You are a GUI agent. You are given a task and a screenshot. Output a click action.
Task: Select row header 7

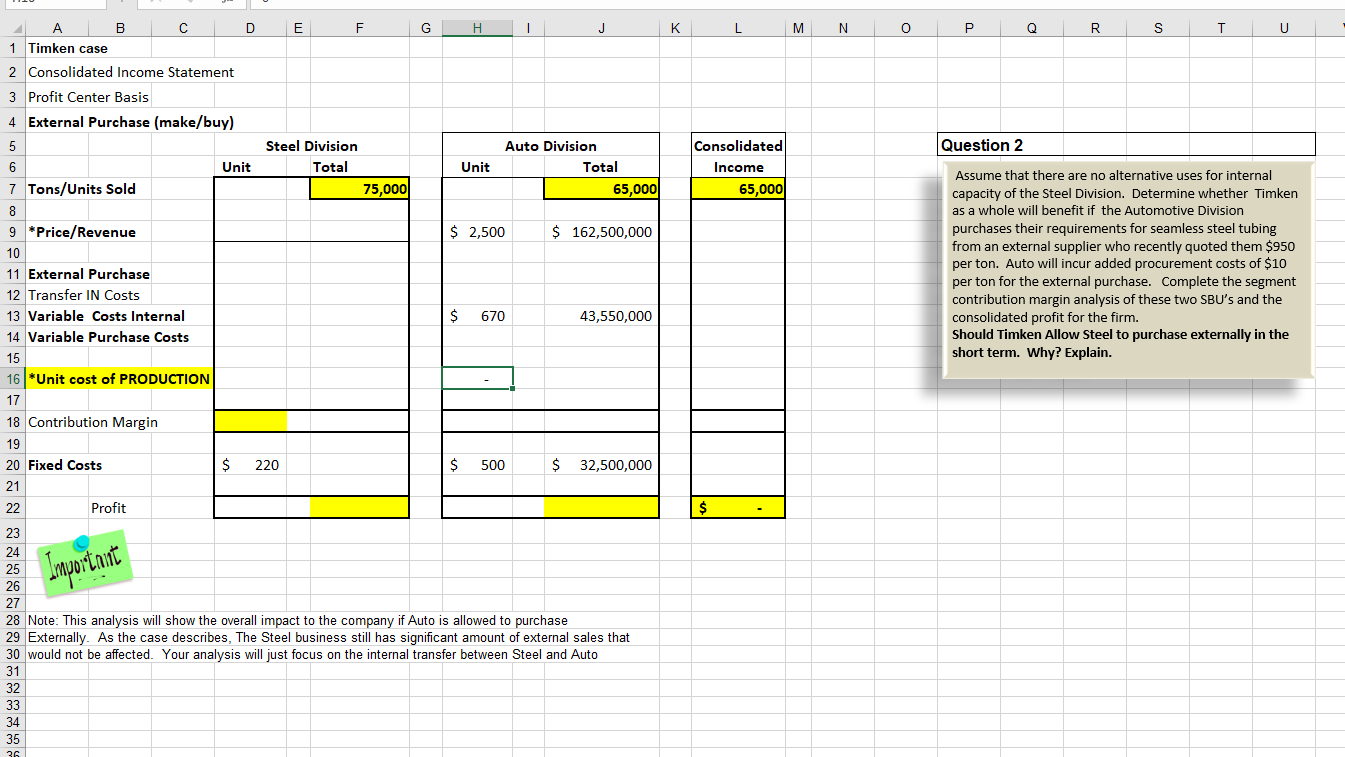coord(12,189)
